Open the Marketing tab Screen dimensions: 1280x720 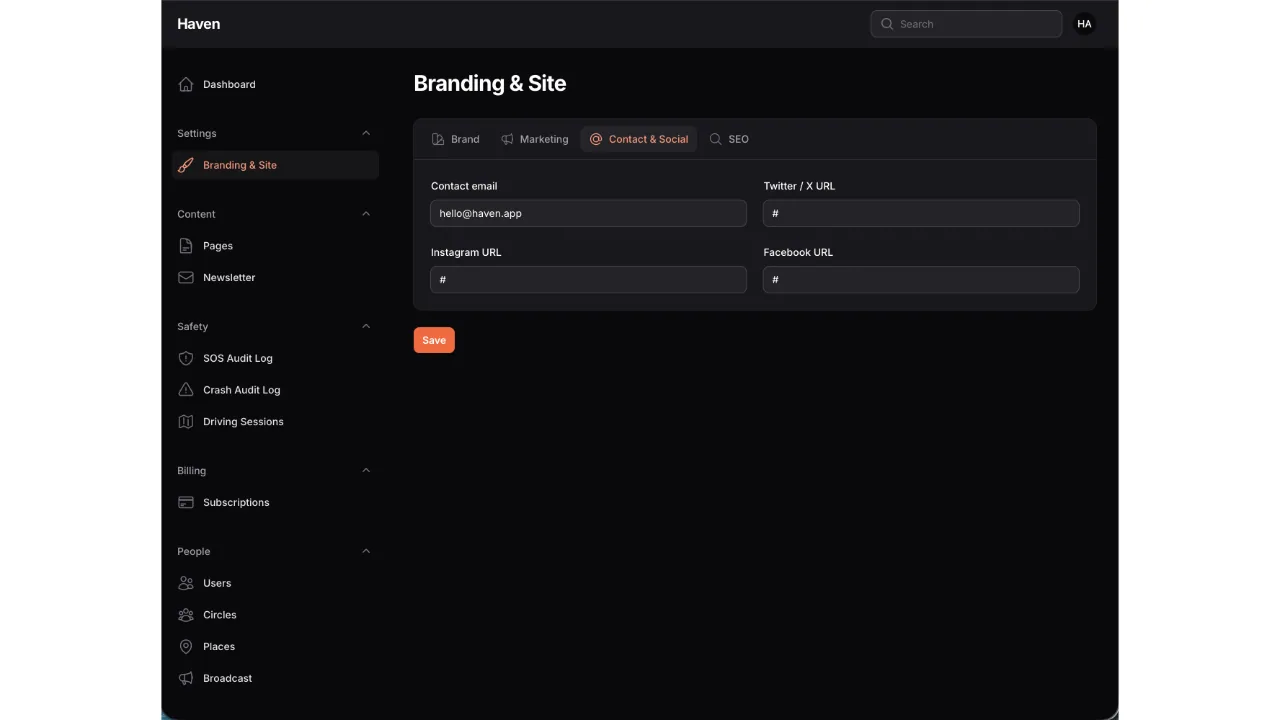[x=534, y=139]
